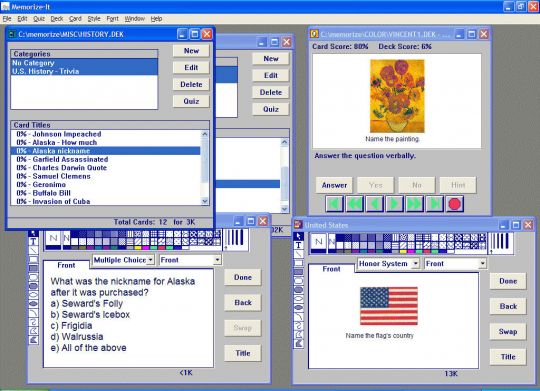Pick magenta color swatch in United States palette
This screenshot has width=540, height=391.
coord(411,251)
